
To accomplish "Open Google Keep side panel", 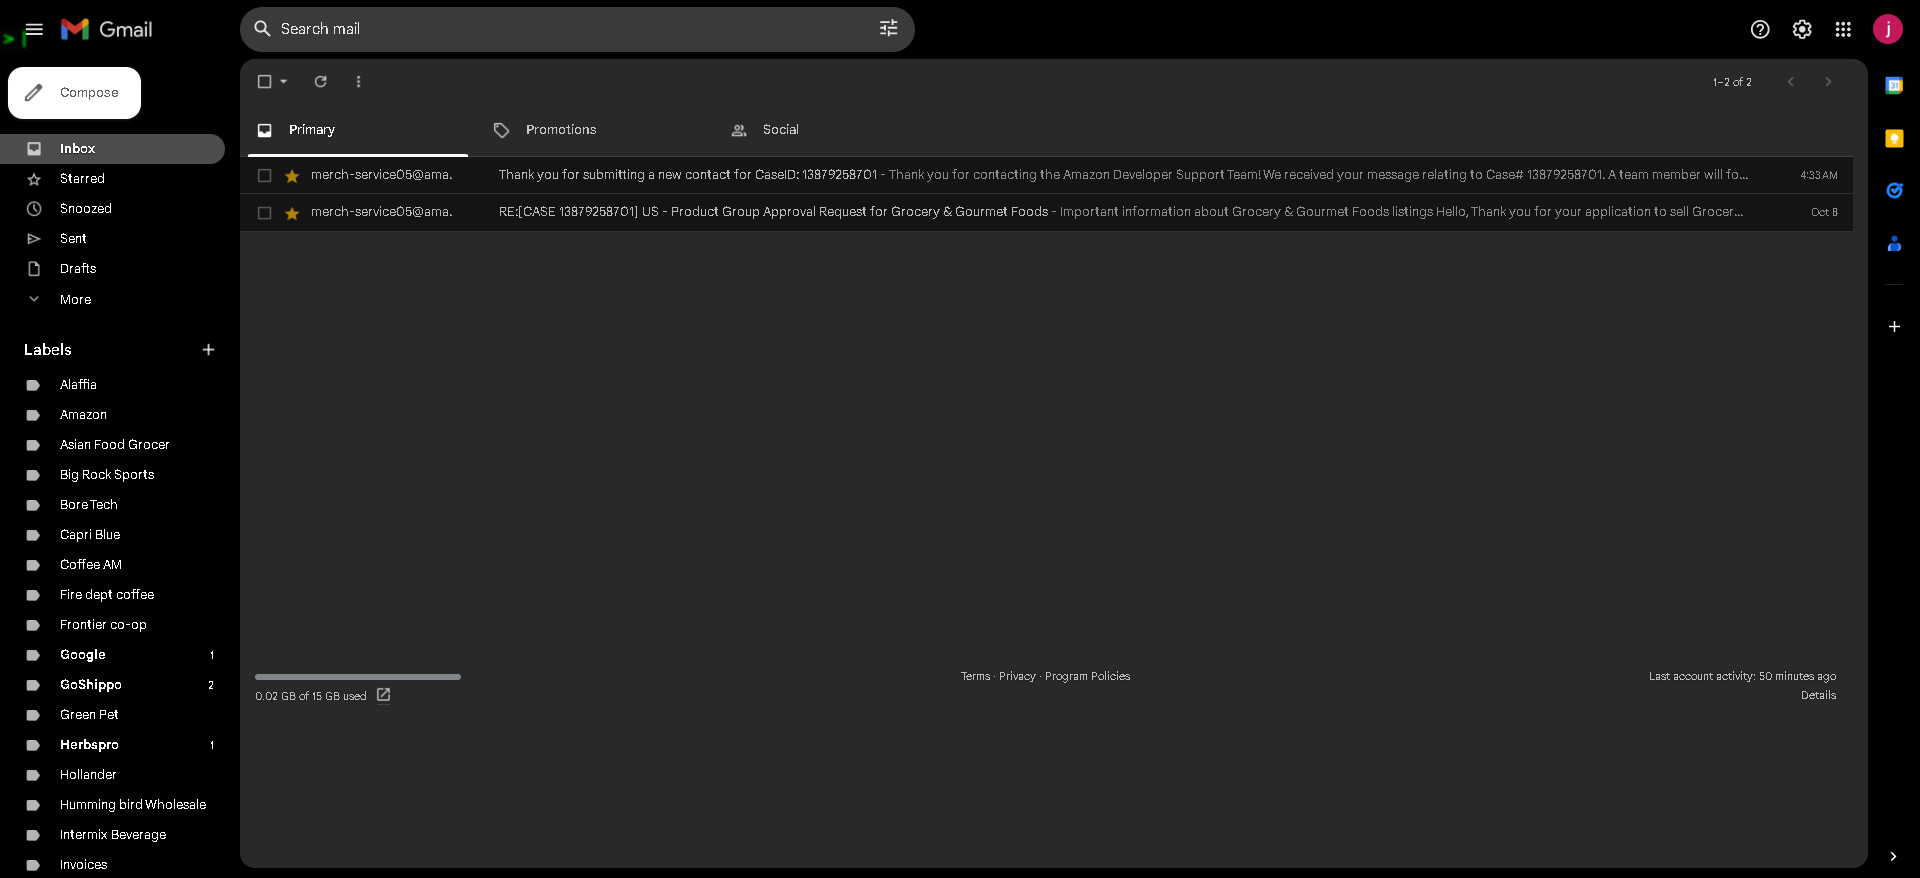I will pyautogui.click(x=1894, y=139).
